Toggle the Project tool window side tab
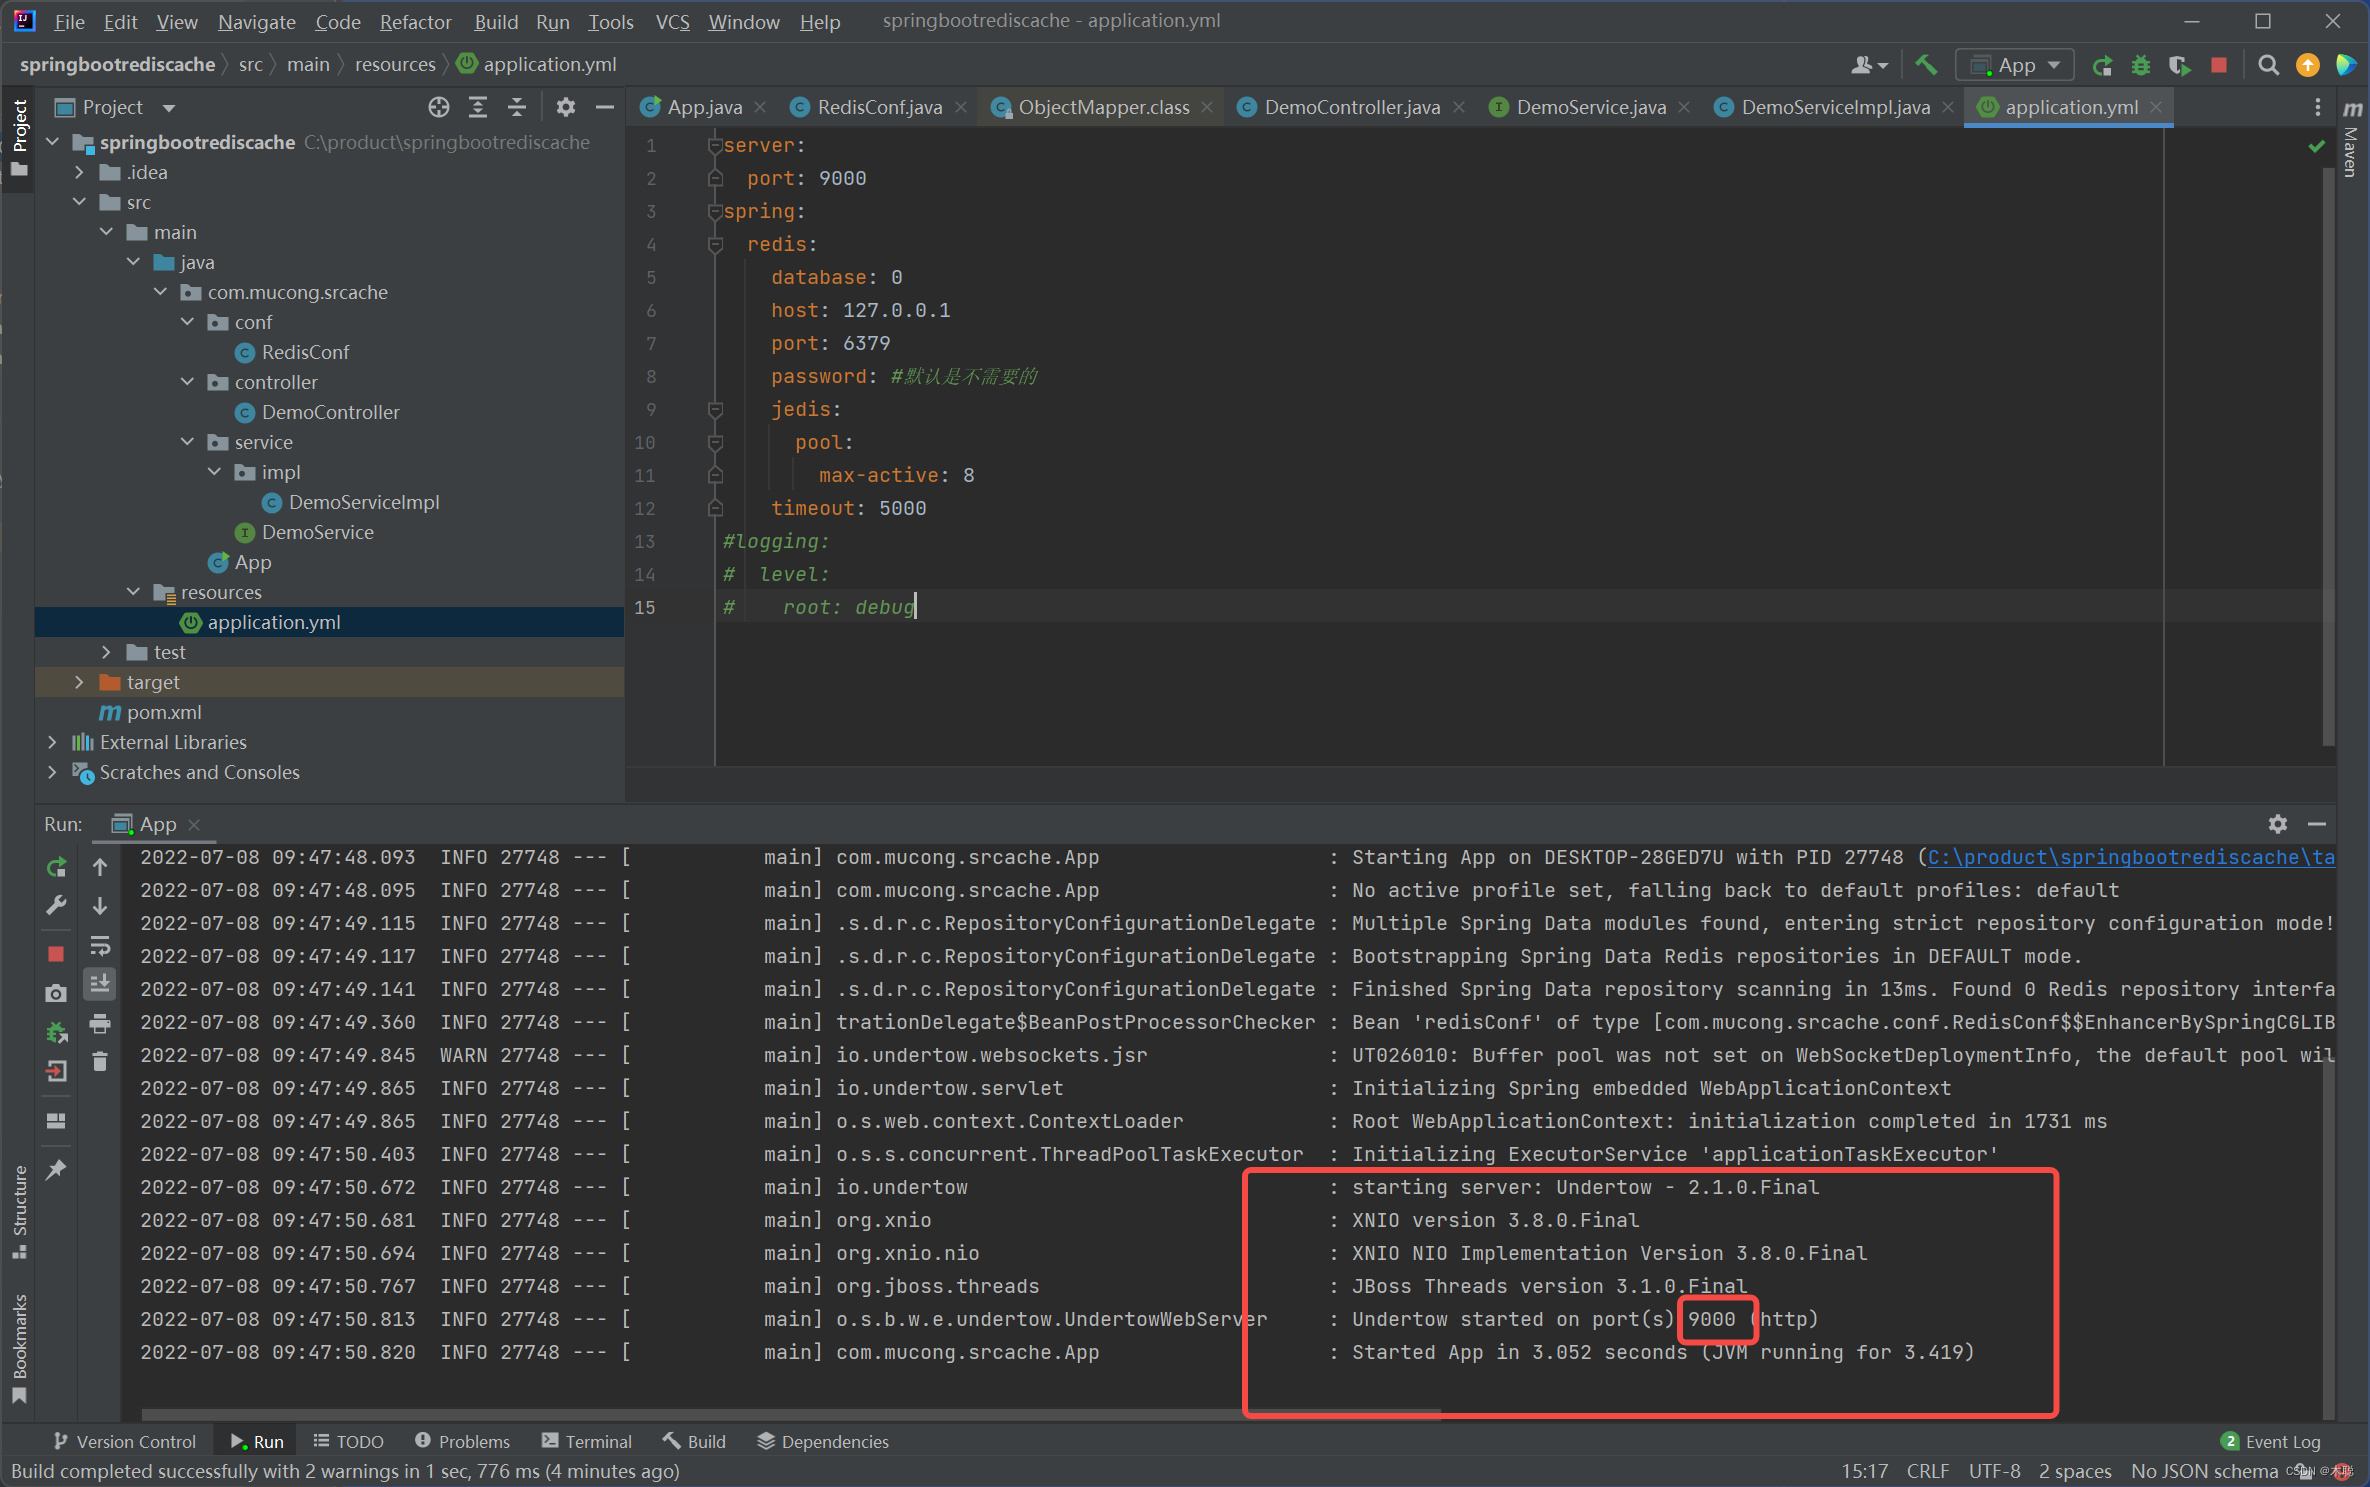Image resolution: width=2370 pixels, height=1487 pixels. pos(19,138)
